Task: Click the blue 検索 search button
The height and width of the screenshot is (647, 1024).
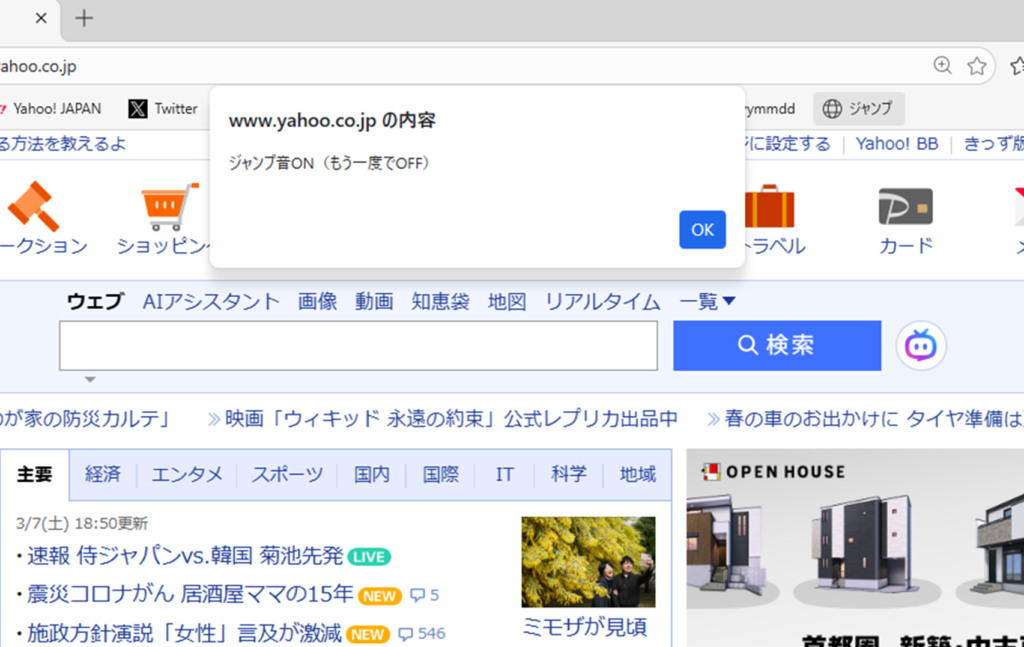Action: coord(776,346)
